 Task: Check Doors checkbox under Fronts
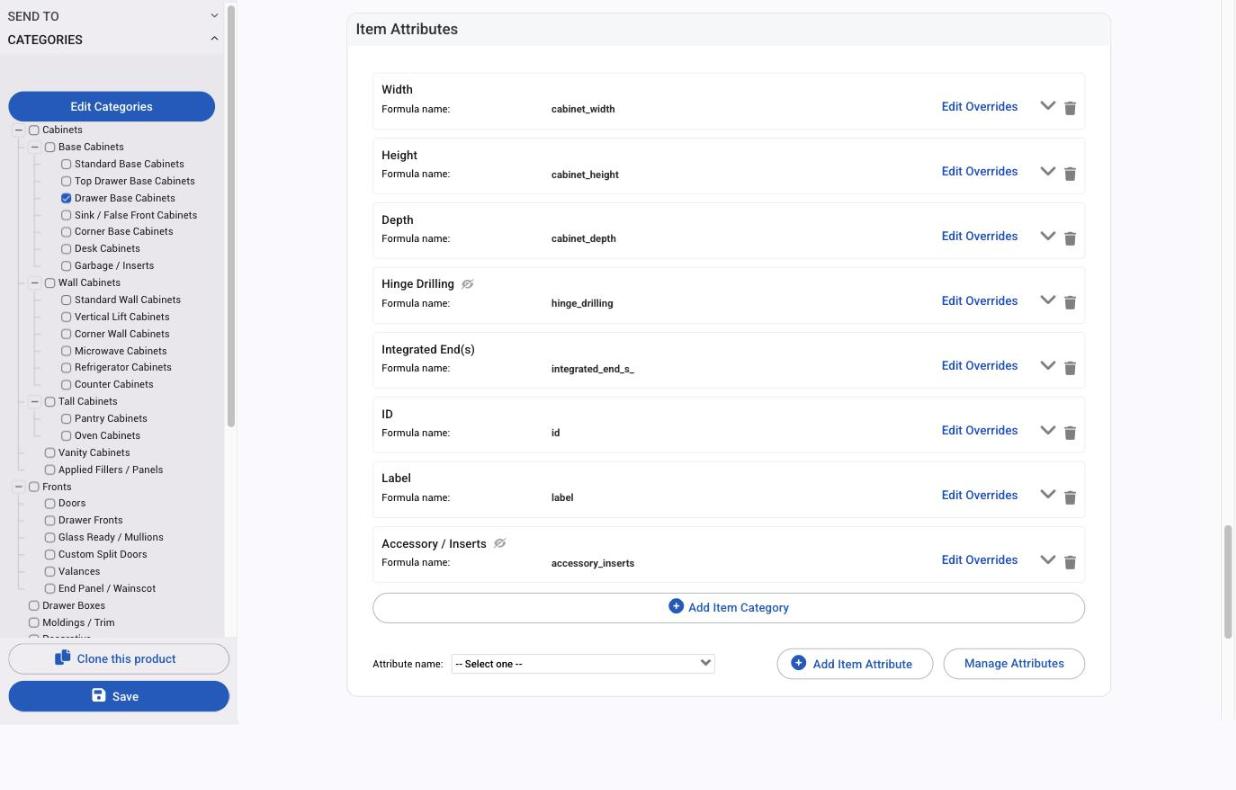(50, 504)
